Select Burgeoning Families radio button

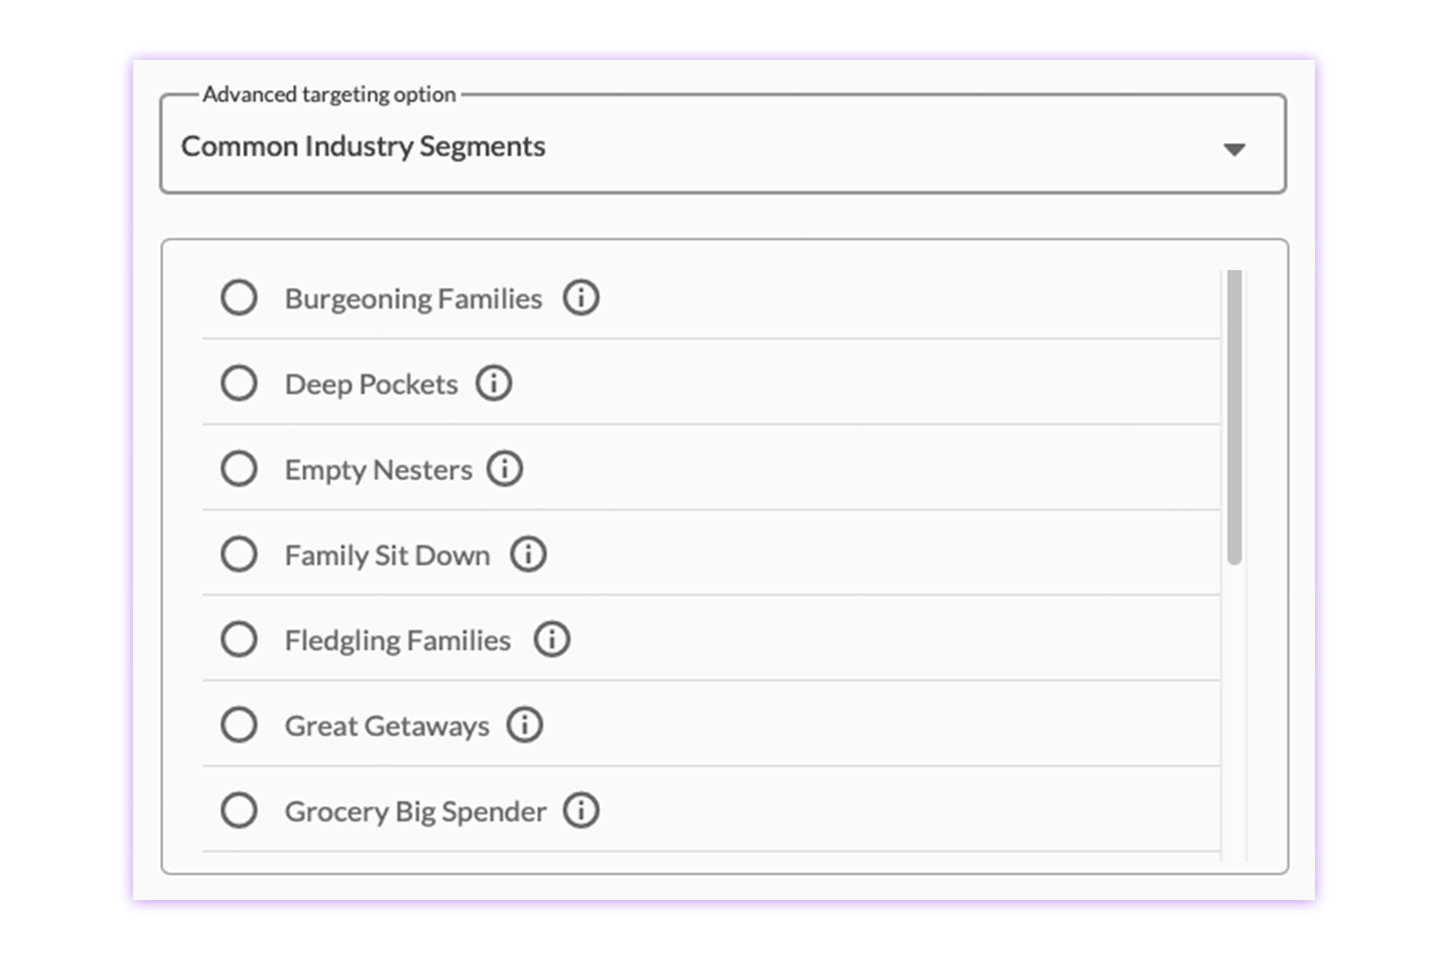point(239,298)
